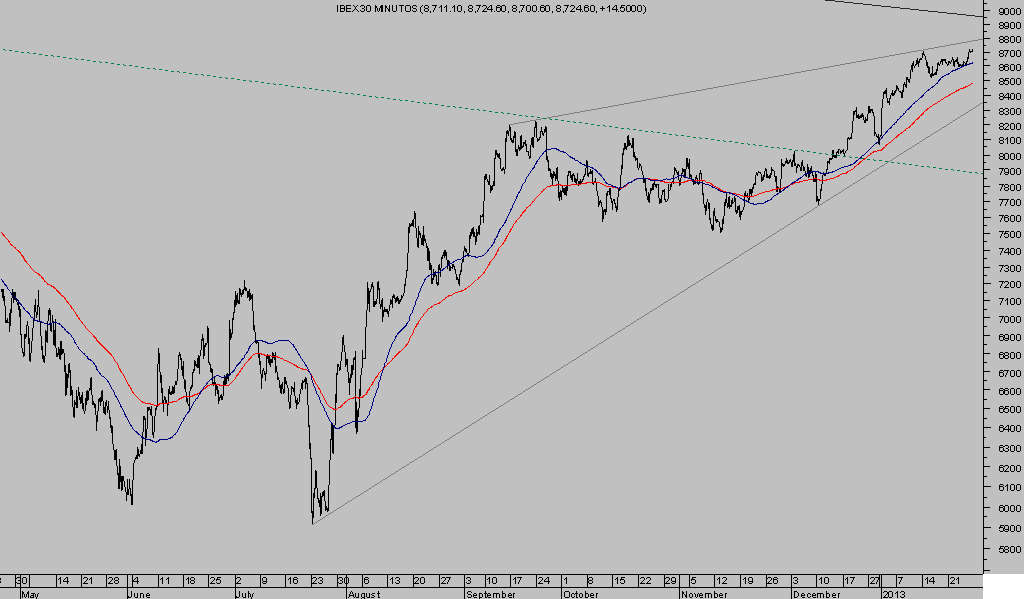Viewport: 1024px width, 599px height.
Task: Click the July month label
Action: pyautogui.click(x=246, y=593)
